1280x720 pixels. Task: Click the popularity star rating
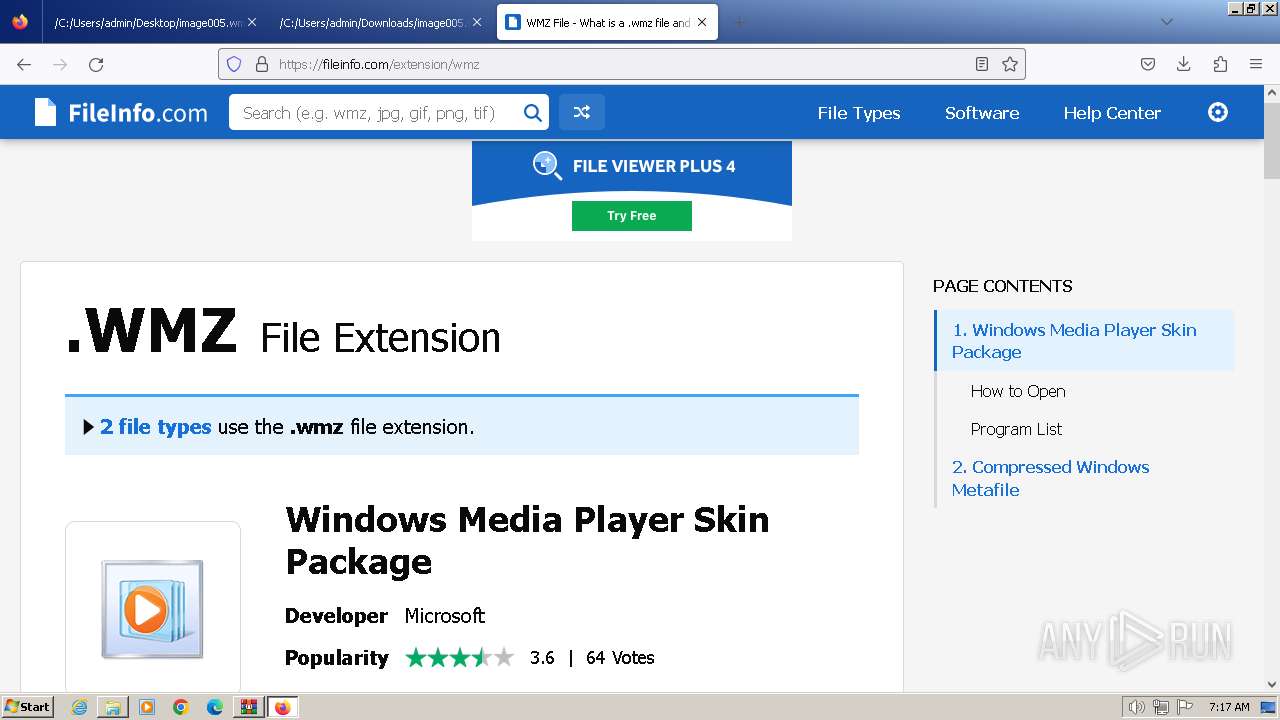coord(460,658)
